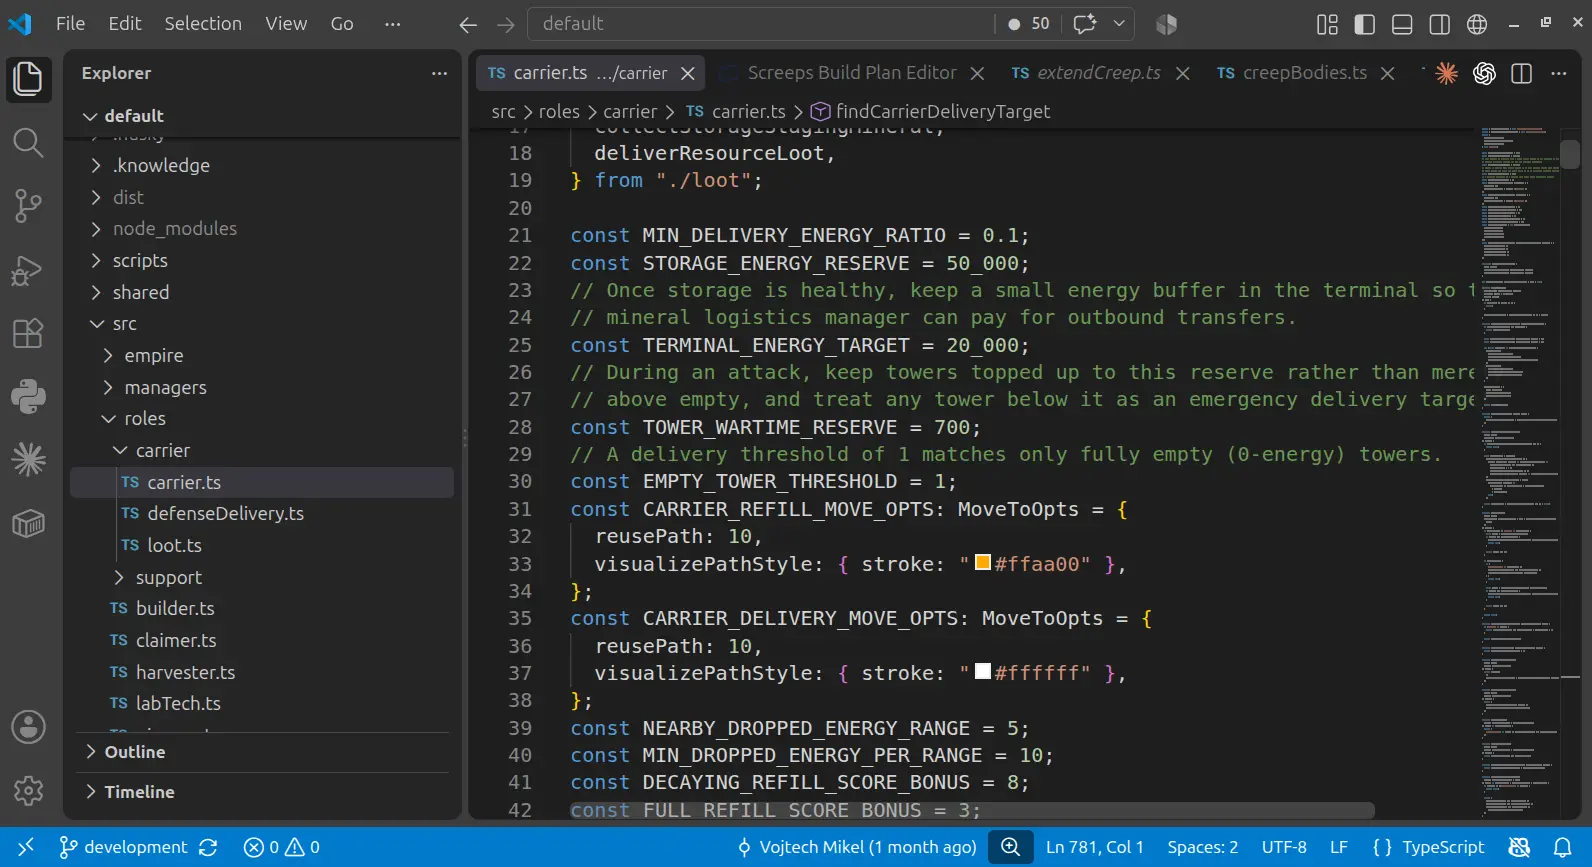
Task: Open the Source Control view
Action: pos(28,207)
